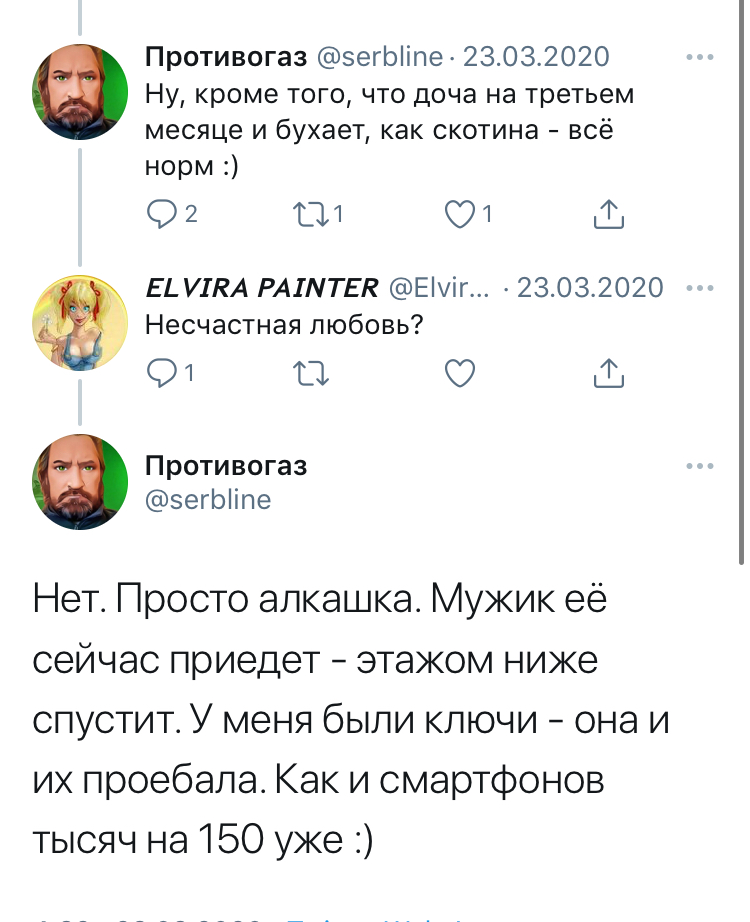
Task: Open Противогаз name in first tweet
Action: pos(225,57)
